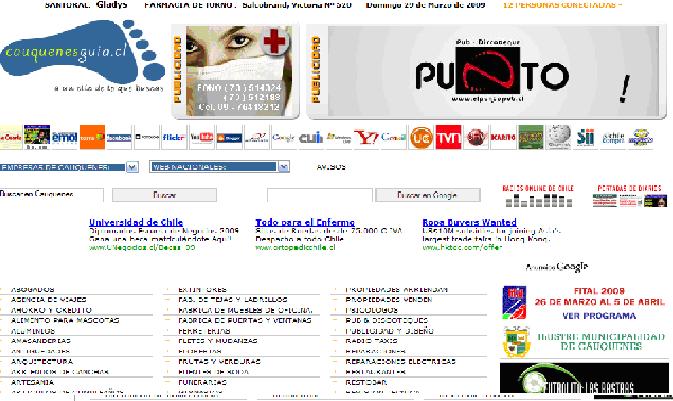Open the emol news shortcut icon
The height and width of the screenshot is (401, 673).
[64, 137]
